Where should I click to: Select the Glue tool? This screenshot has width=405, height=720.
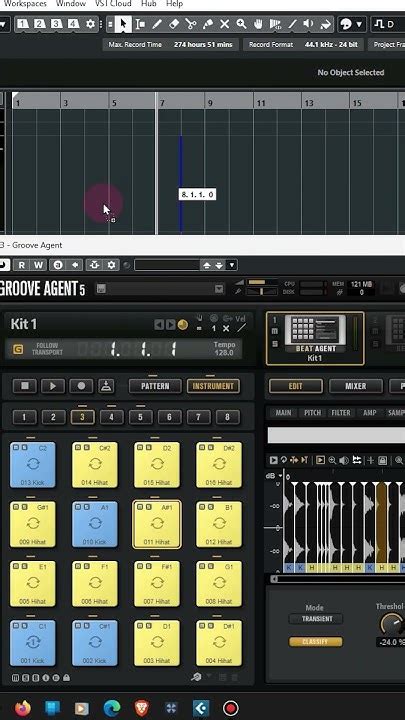208,24
